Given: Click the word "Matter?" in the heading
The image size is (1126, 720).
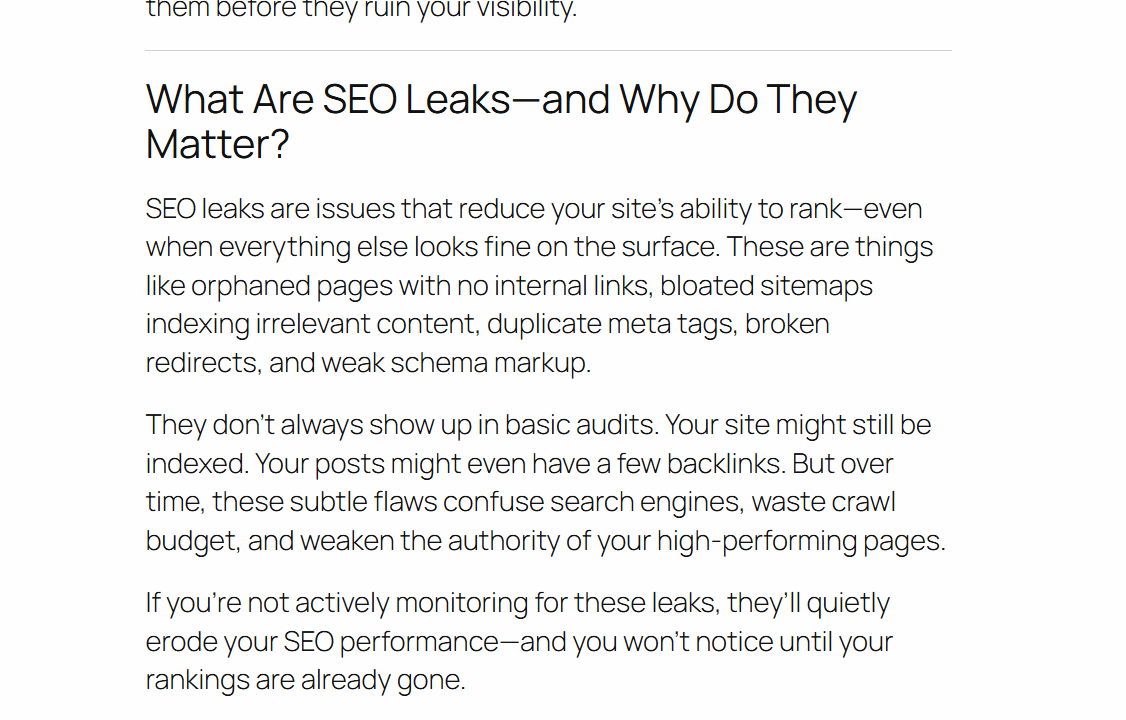Looking at the screenshot, I should pos(217,145).
